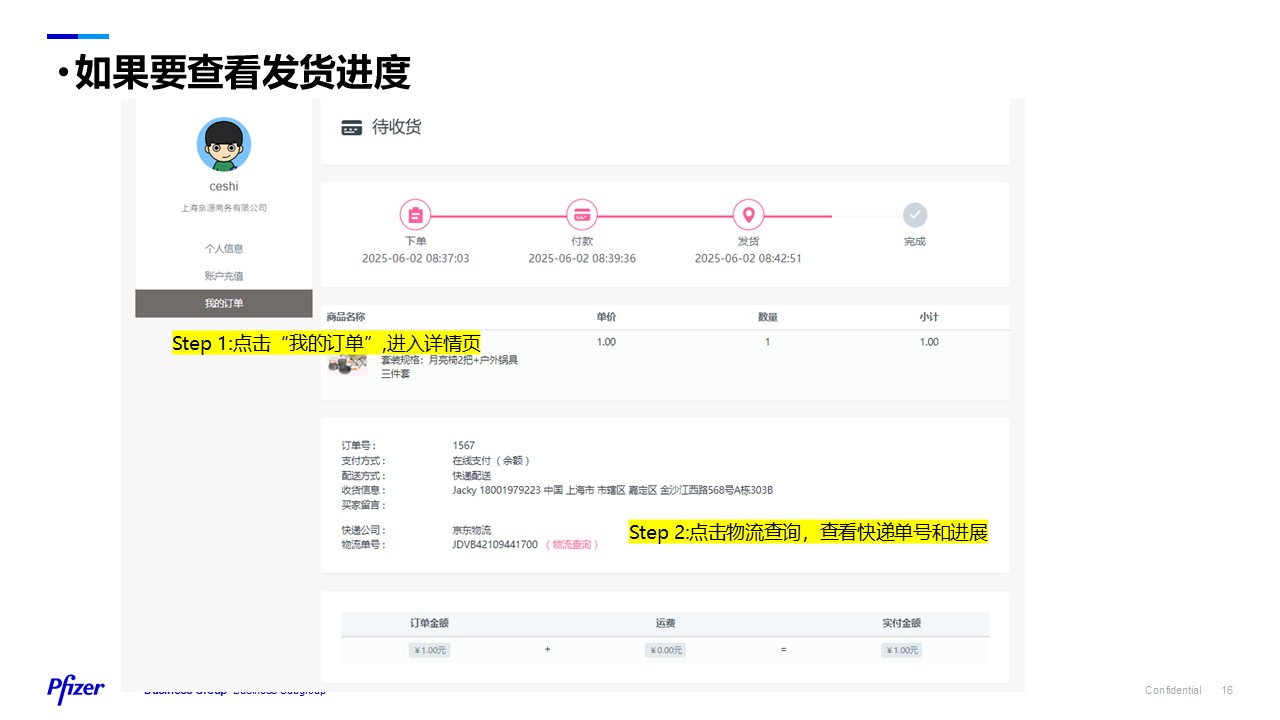1280x720 pixels.
Task: Open the 个人信息 menu item
Action: 224,248
